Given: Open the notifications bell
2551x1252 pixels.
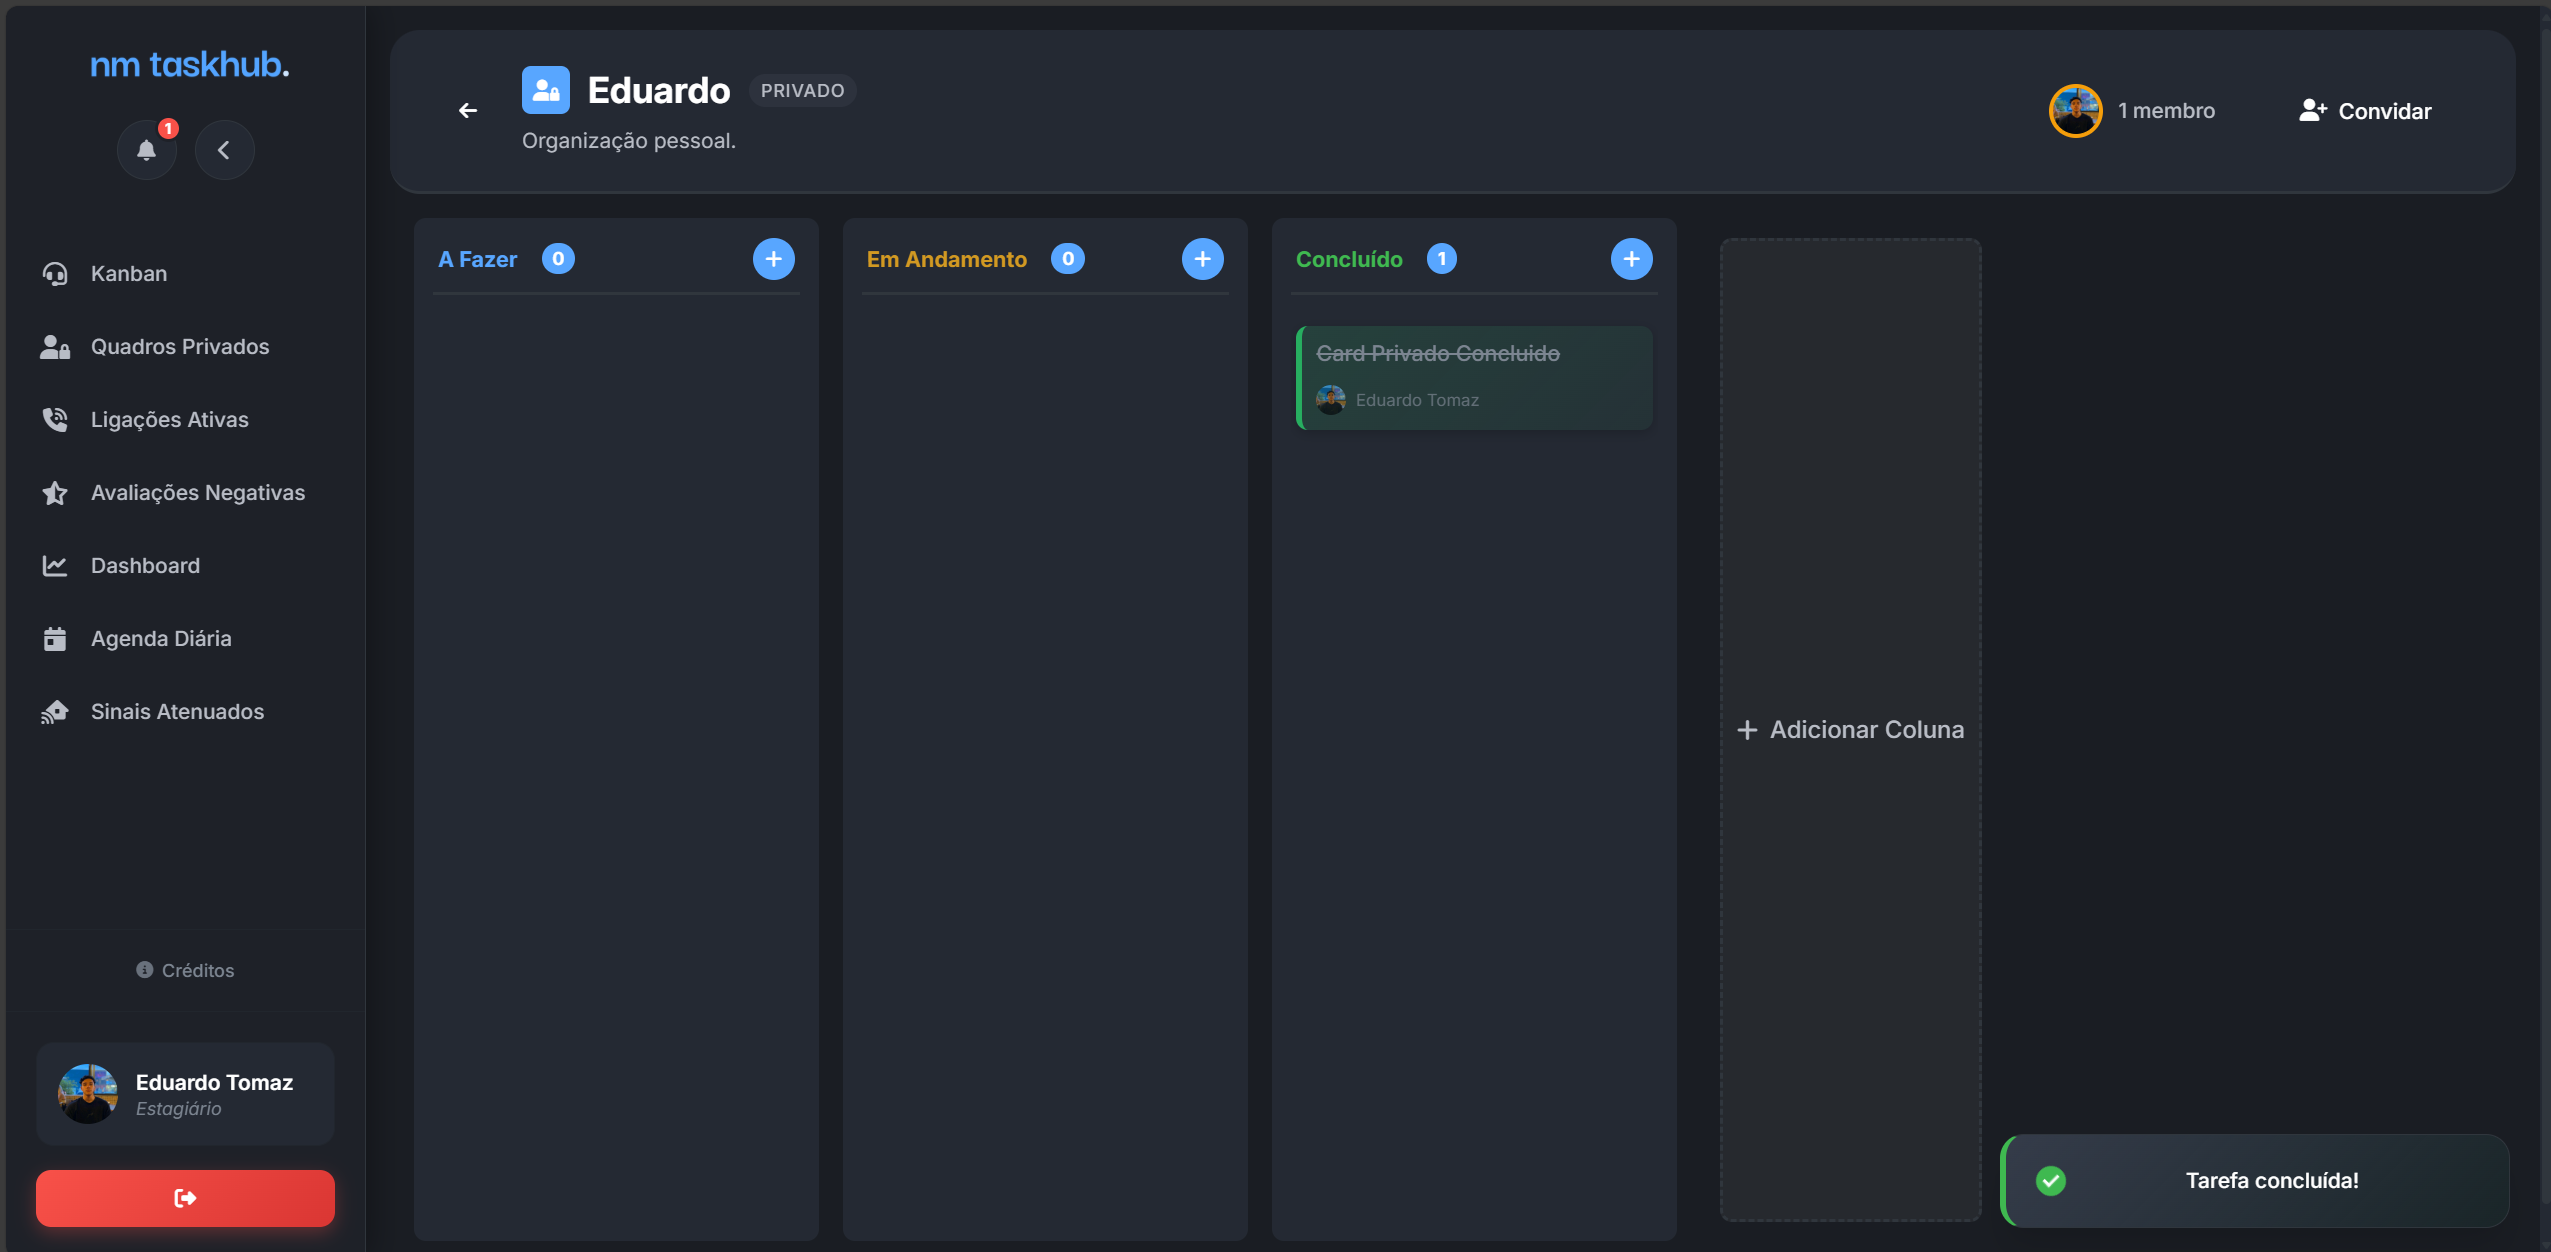Looking at the screenshot, I should tap(147, 150).
